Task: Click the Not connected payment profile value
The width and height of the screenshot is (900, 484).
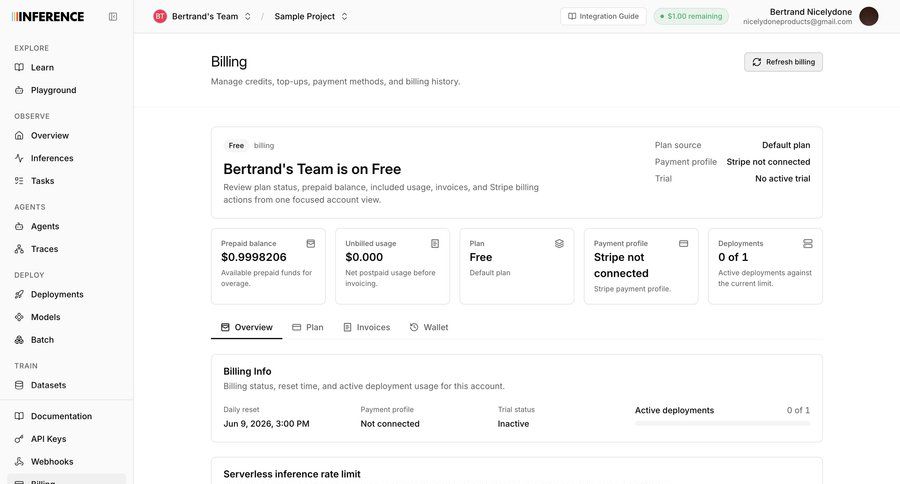Action: pyautogui.click(x=390, y=424)
